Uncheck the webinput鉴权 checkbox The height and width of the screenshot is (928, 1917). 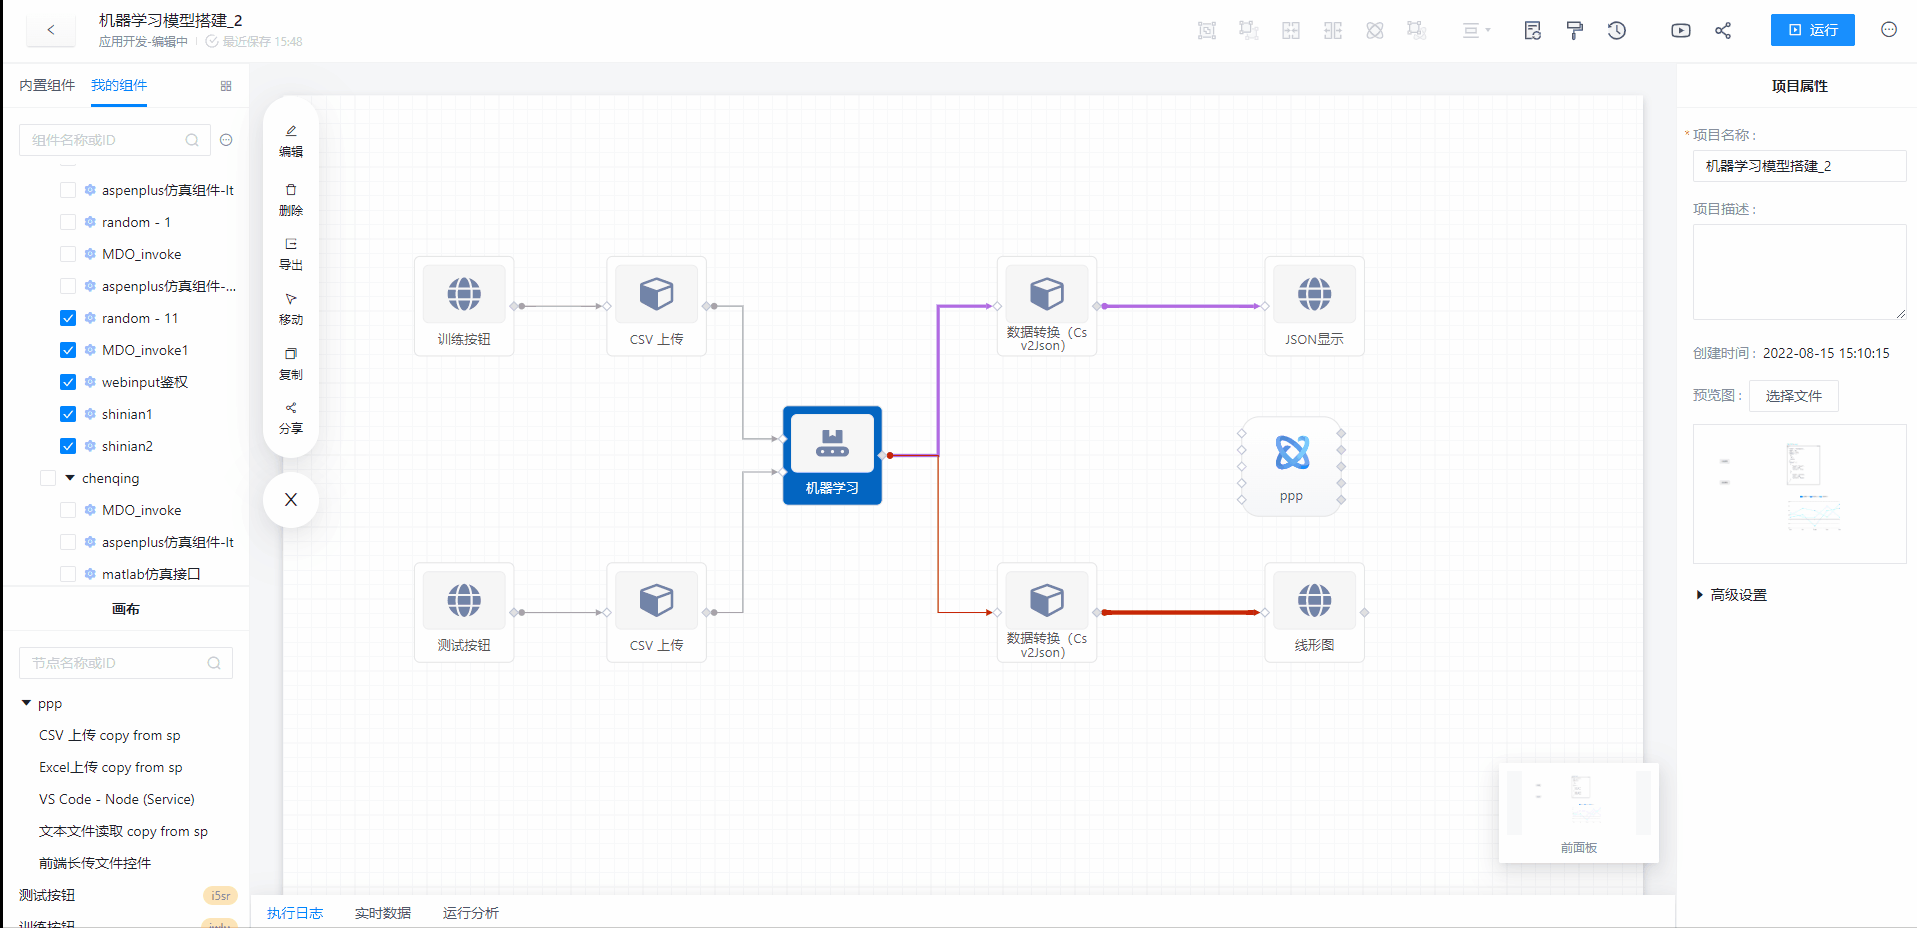68,382
